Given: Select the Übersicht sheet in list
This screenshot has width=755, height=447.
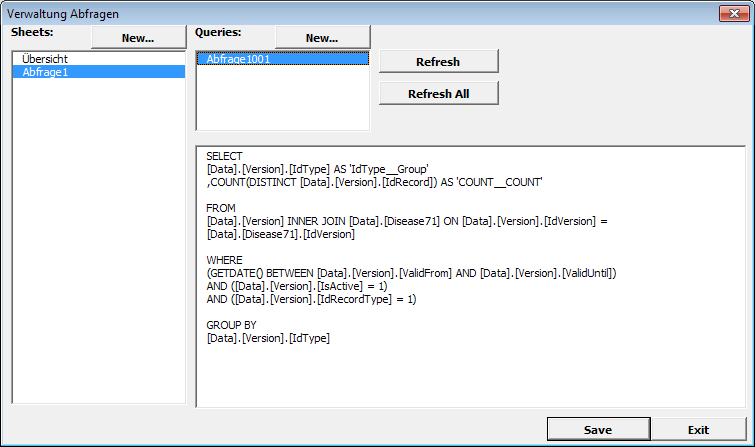Looking at the screenshot, I should (x=45, y=59).
